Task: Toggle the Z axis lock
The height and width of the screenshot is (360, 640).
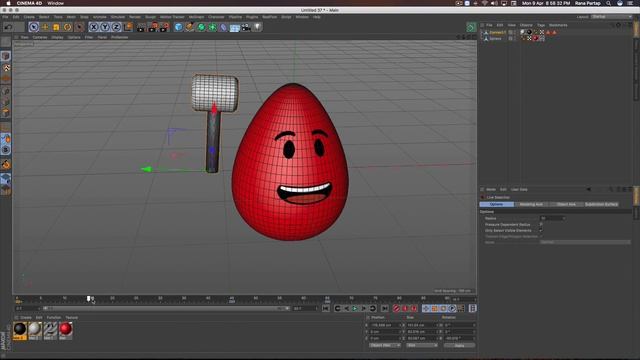Action: pos(116,27)
